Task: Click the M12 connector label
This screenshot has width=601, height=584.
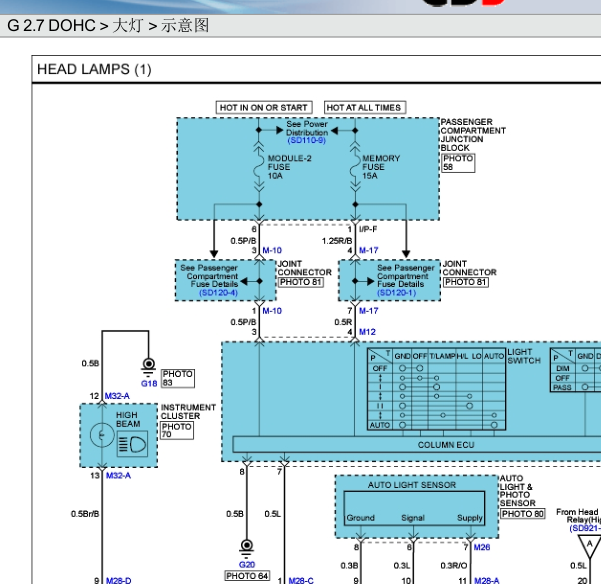Action: click(x=367, y=332)
